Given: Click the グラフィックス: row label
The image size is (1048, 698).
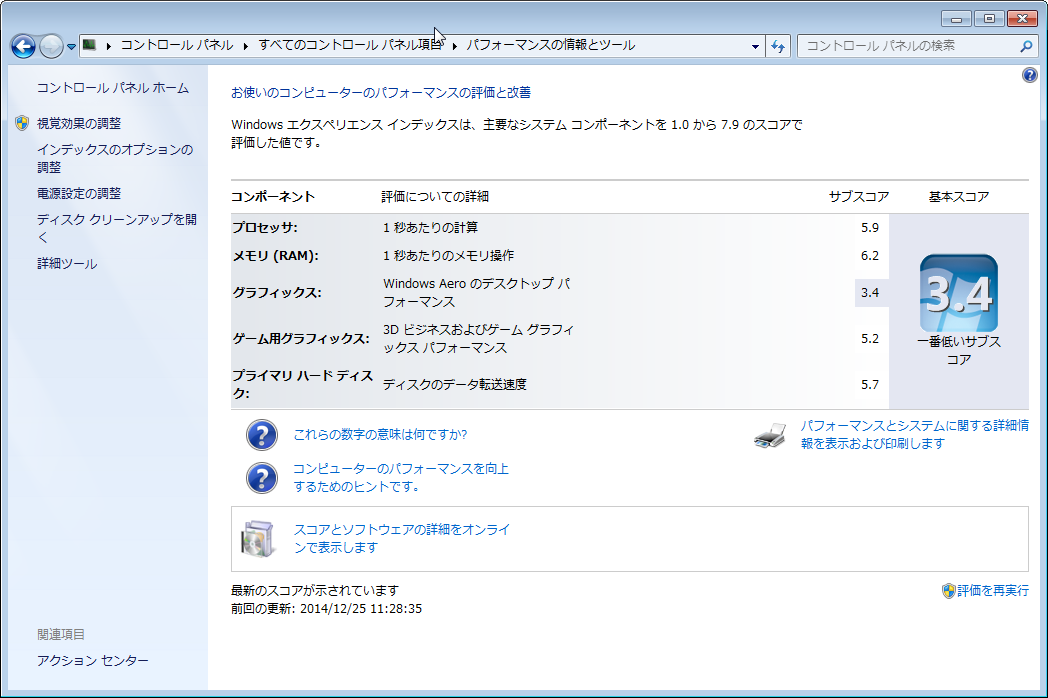Looking at the screenshot, I should tap(277, 292).
